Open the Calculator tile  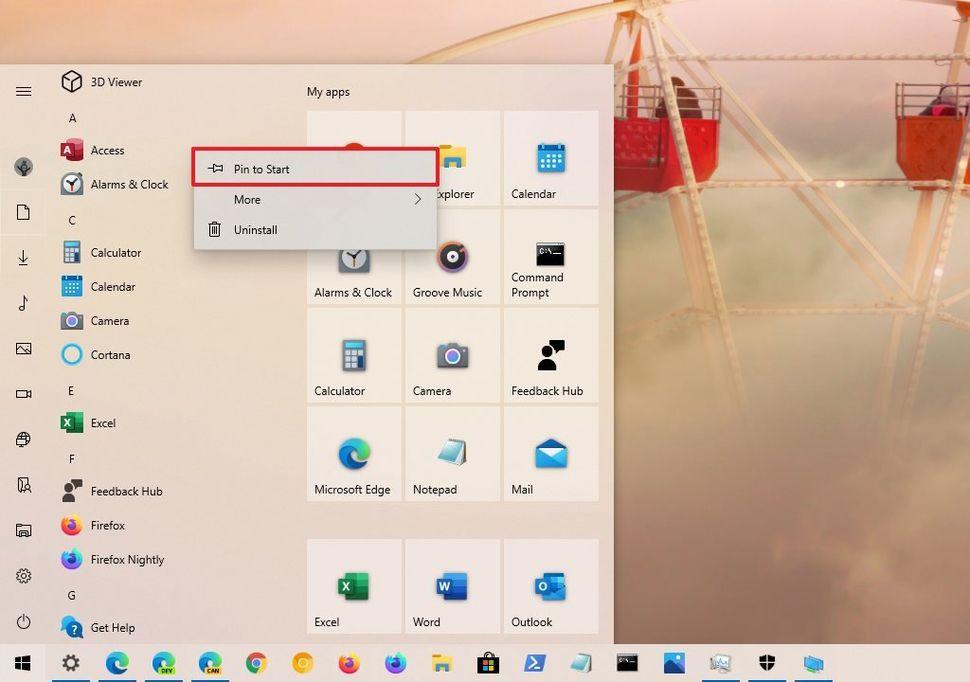click(354, 355)
